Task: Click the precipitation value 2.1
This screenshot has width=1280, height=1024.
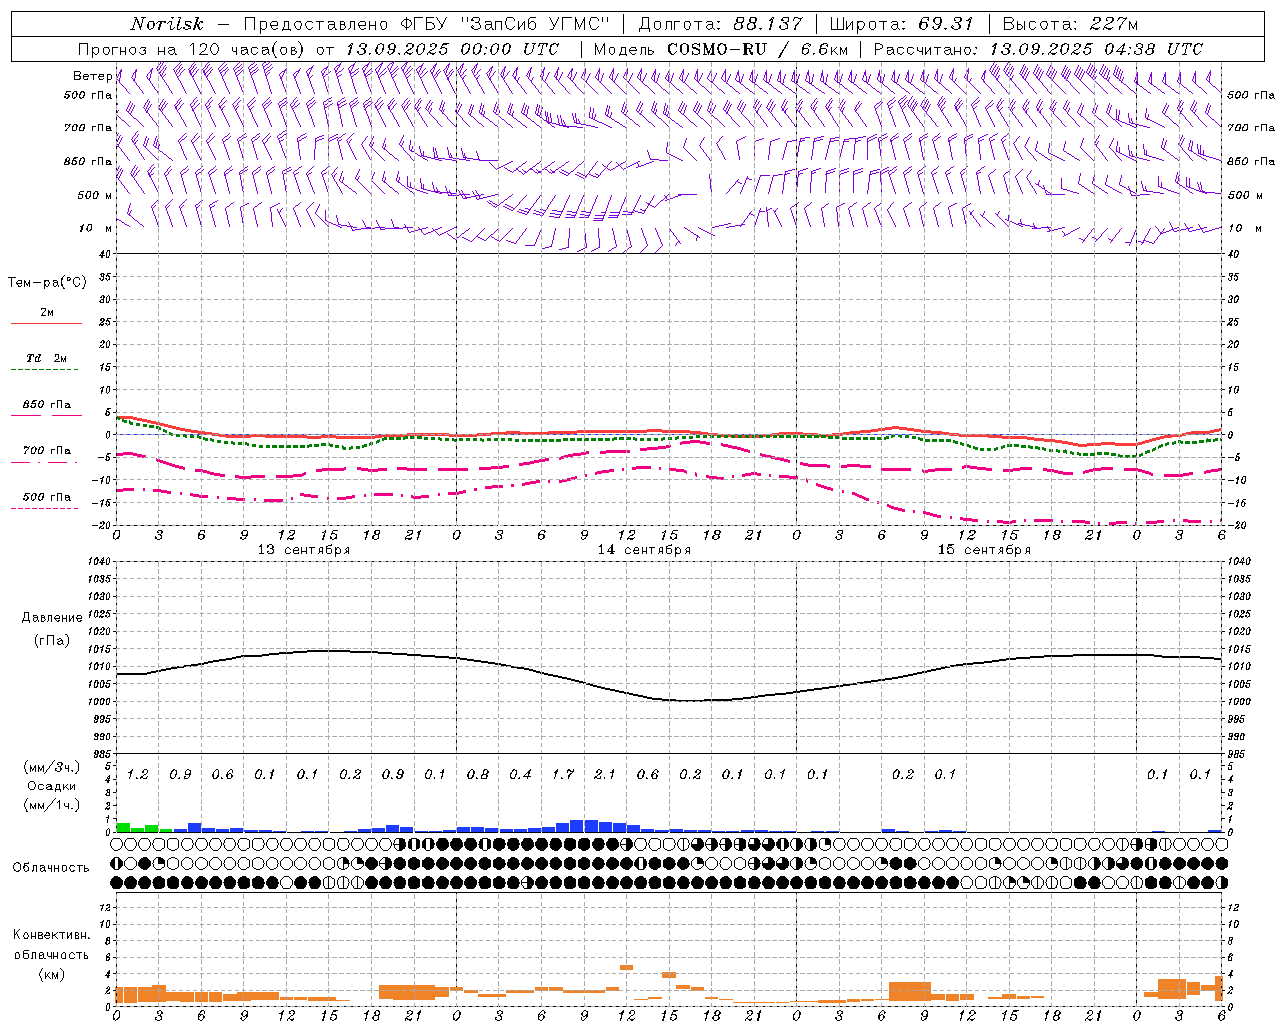Action: click(x=605, y=775)
